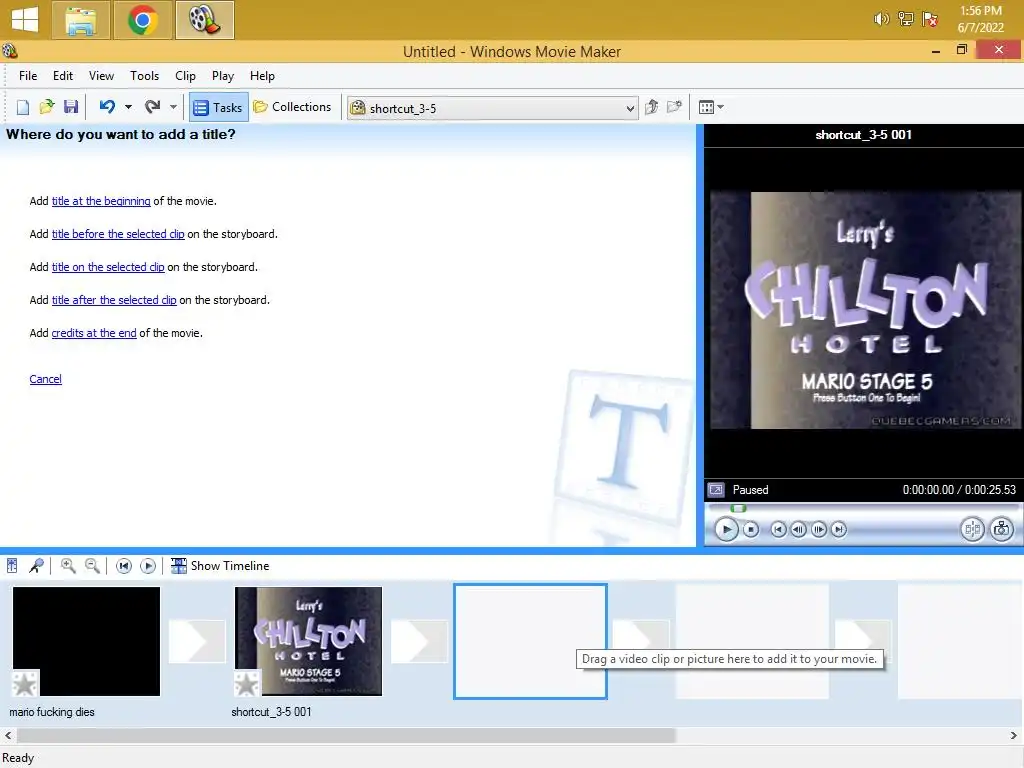Viewport: 1024px width, 768px height.
Task: Undo the last action
Action: [107, 106]
